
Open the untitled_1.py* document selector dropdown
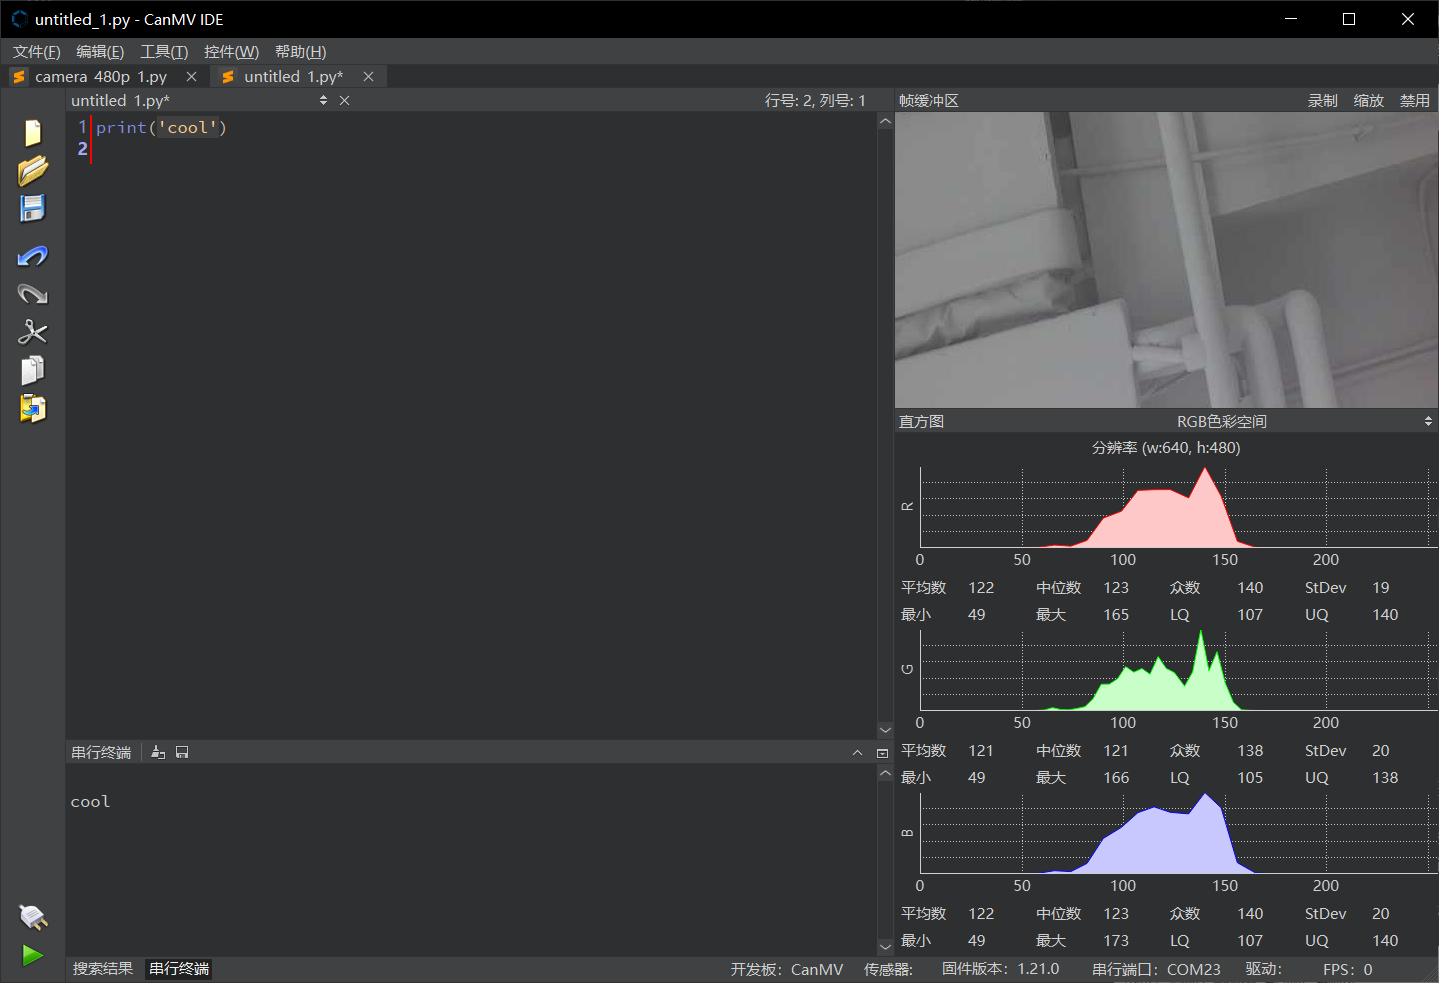[323, 101]
